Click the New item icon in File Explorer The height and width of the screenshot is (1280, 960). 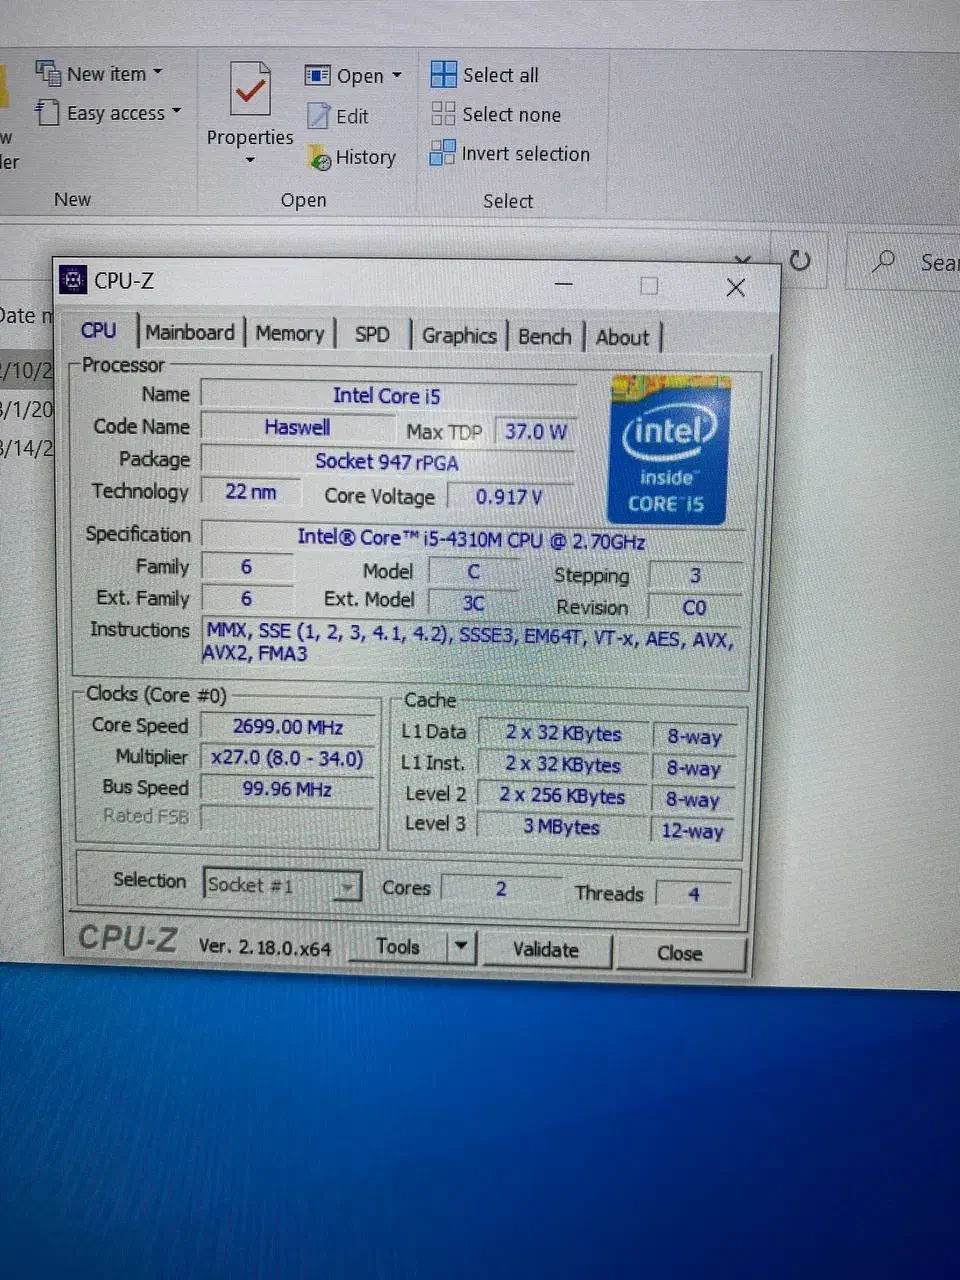pos(48,73)
